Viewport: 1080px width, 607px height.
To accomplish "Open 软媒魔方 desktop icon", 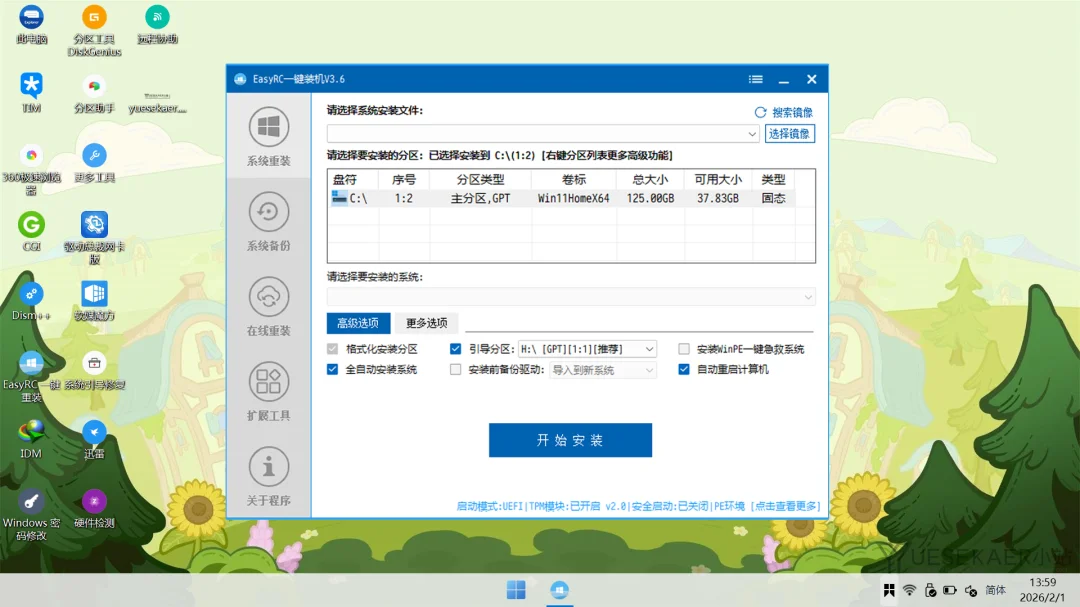I will (x=94, y=301).
